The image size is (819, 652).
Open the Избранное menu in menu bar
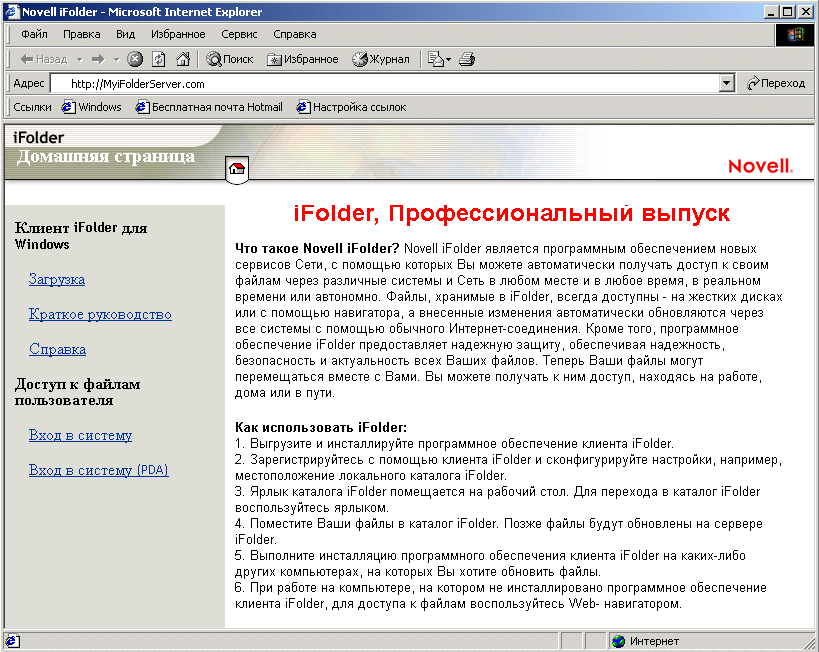178,34
